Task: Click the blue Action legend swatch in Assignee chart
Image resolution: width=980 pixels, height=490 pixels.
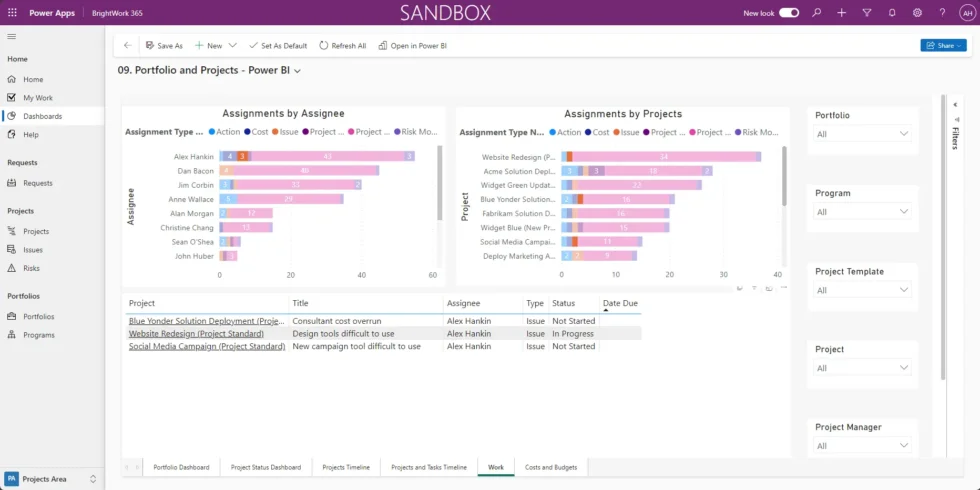Action: point(211,132)
